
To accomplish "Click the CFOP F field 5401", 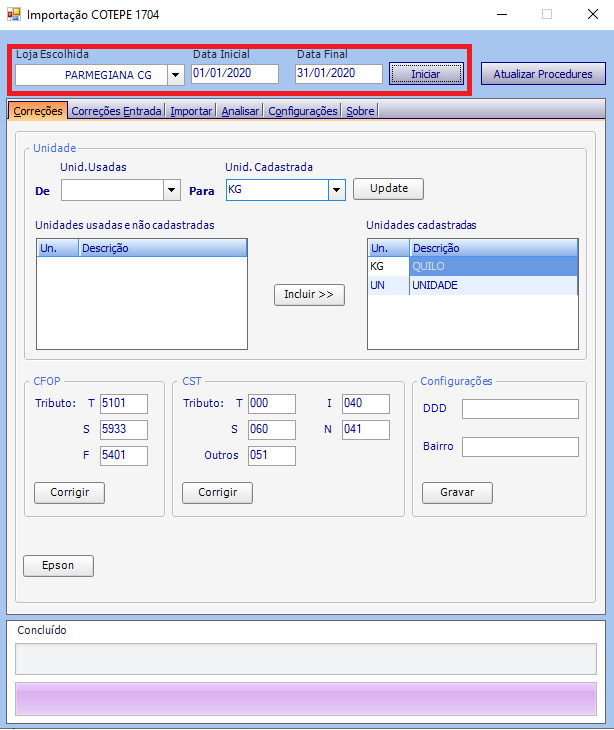I will pos(124,455).
